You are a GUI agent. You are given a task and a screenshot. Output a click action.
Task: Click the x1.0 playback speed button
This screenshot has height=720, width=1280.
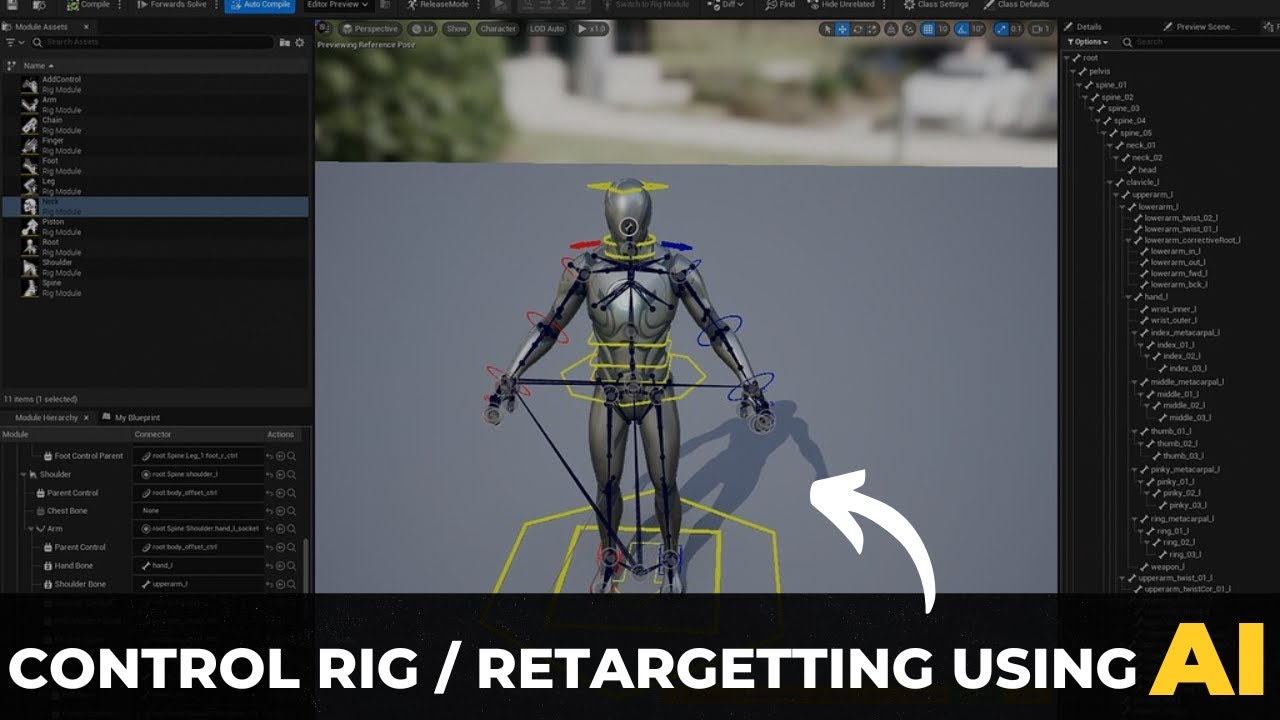tap(591, 29)
